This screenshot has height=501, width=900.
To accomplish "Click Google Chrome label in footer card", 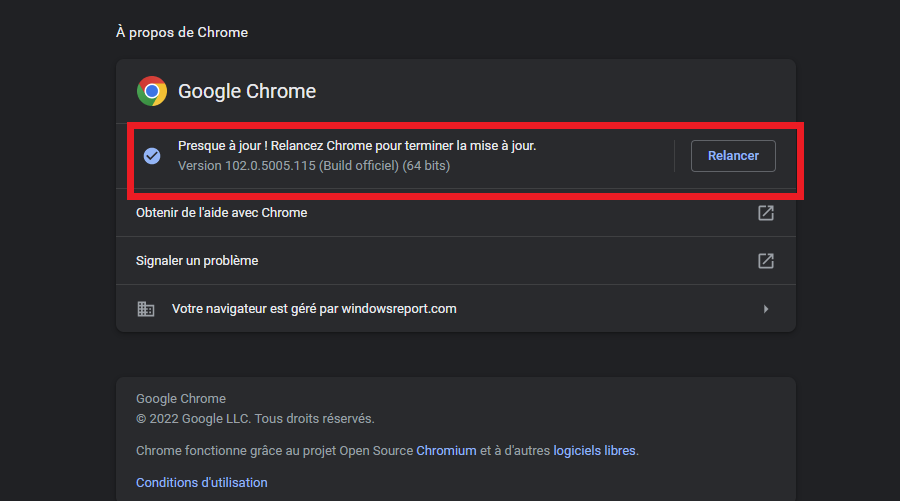I will coord(181,399).
